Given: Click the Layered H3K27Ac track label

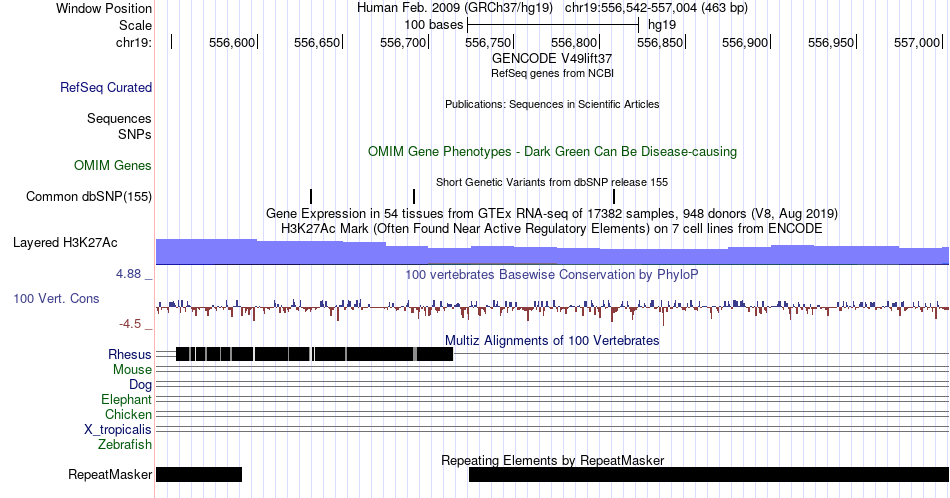Looking at the screenshot, I should point(65,242).
